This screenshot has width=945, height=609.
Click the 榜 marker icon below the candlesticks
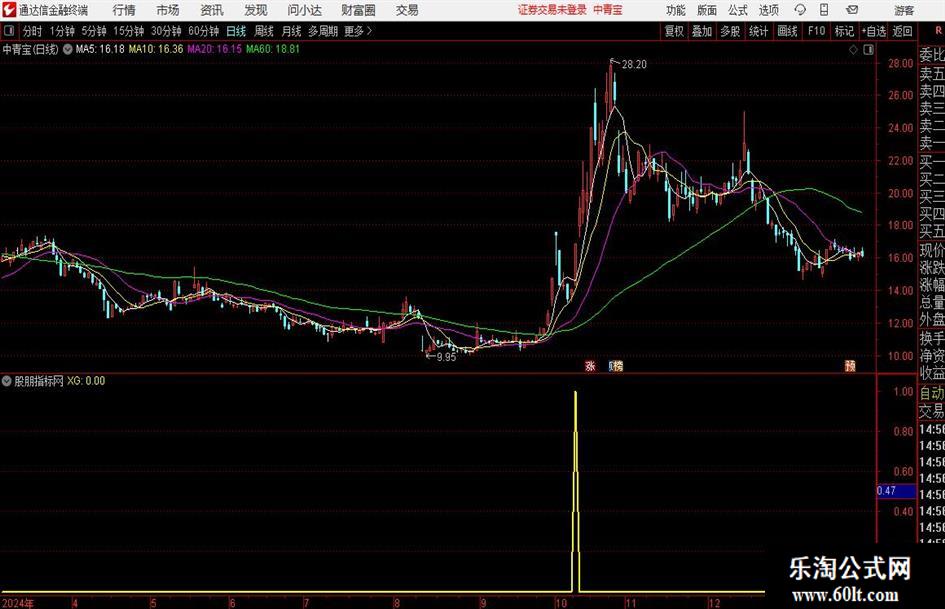coord(616,366)
